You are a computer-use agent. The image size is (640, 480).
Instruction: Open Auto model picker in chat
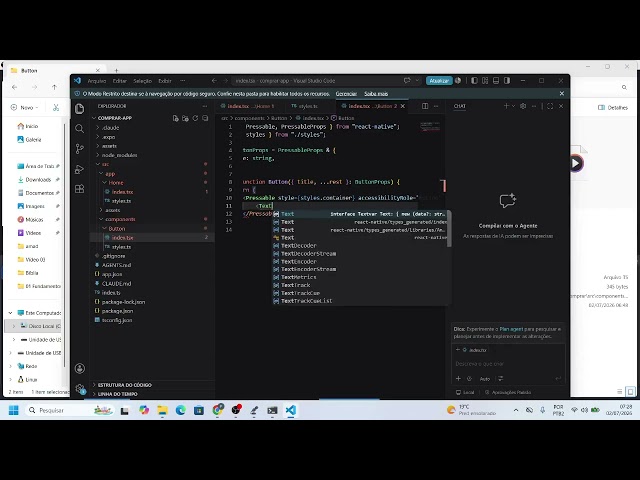tap(484, 379)
